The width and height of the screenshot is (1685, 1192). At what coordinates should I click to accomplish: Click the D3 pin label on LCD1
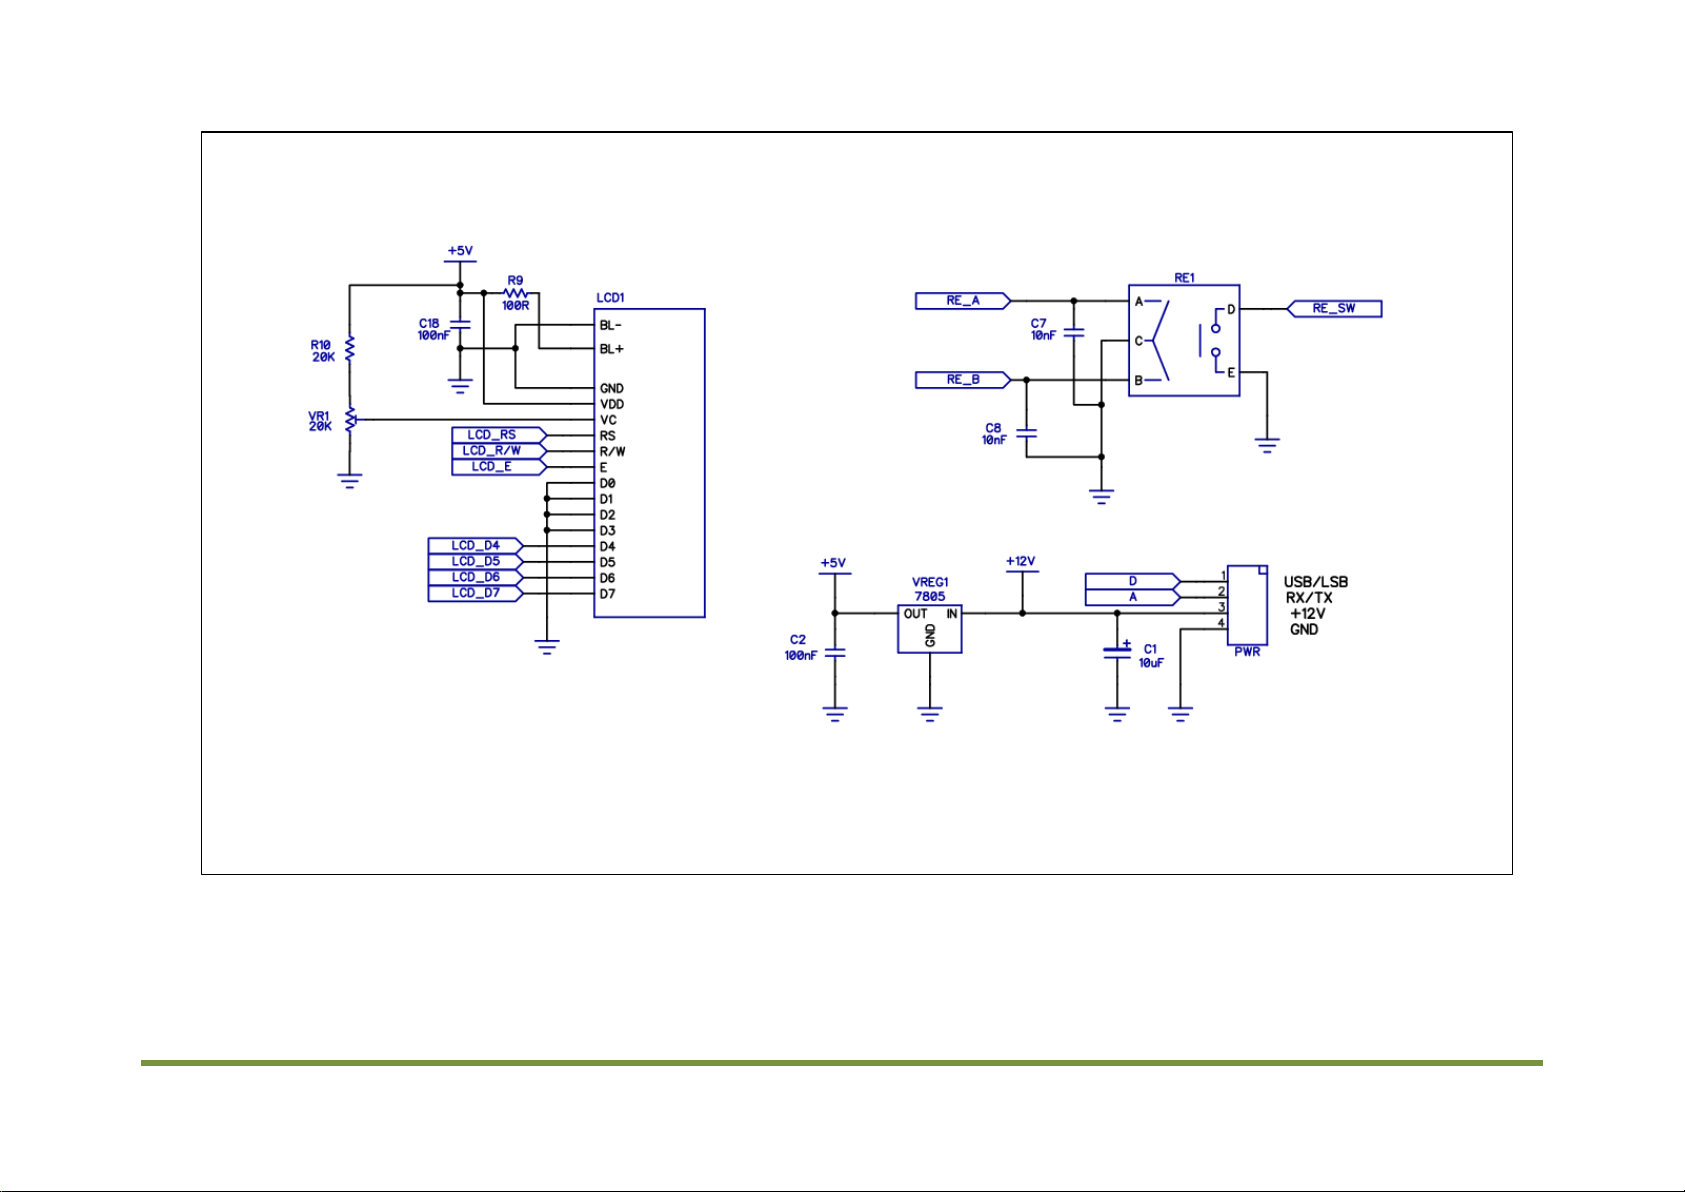coord(607,531)
